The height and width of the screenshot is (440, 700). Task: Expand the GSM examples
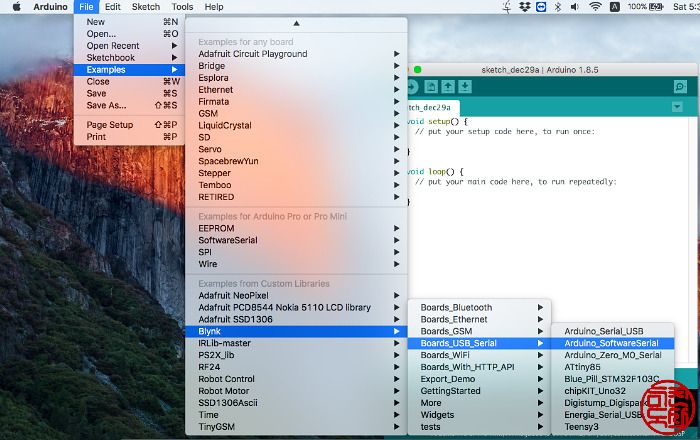point(296,113)
